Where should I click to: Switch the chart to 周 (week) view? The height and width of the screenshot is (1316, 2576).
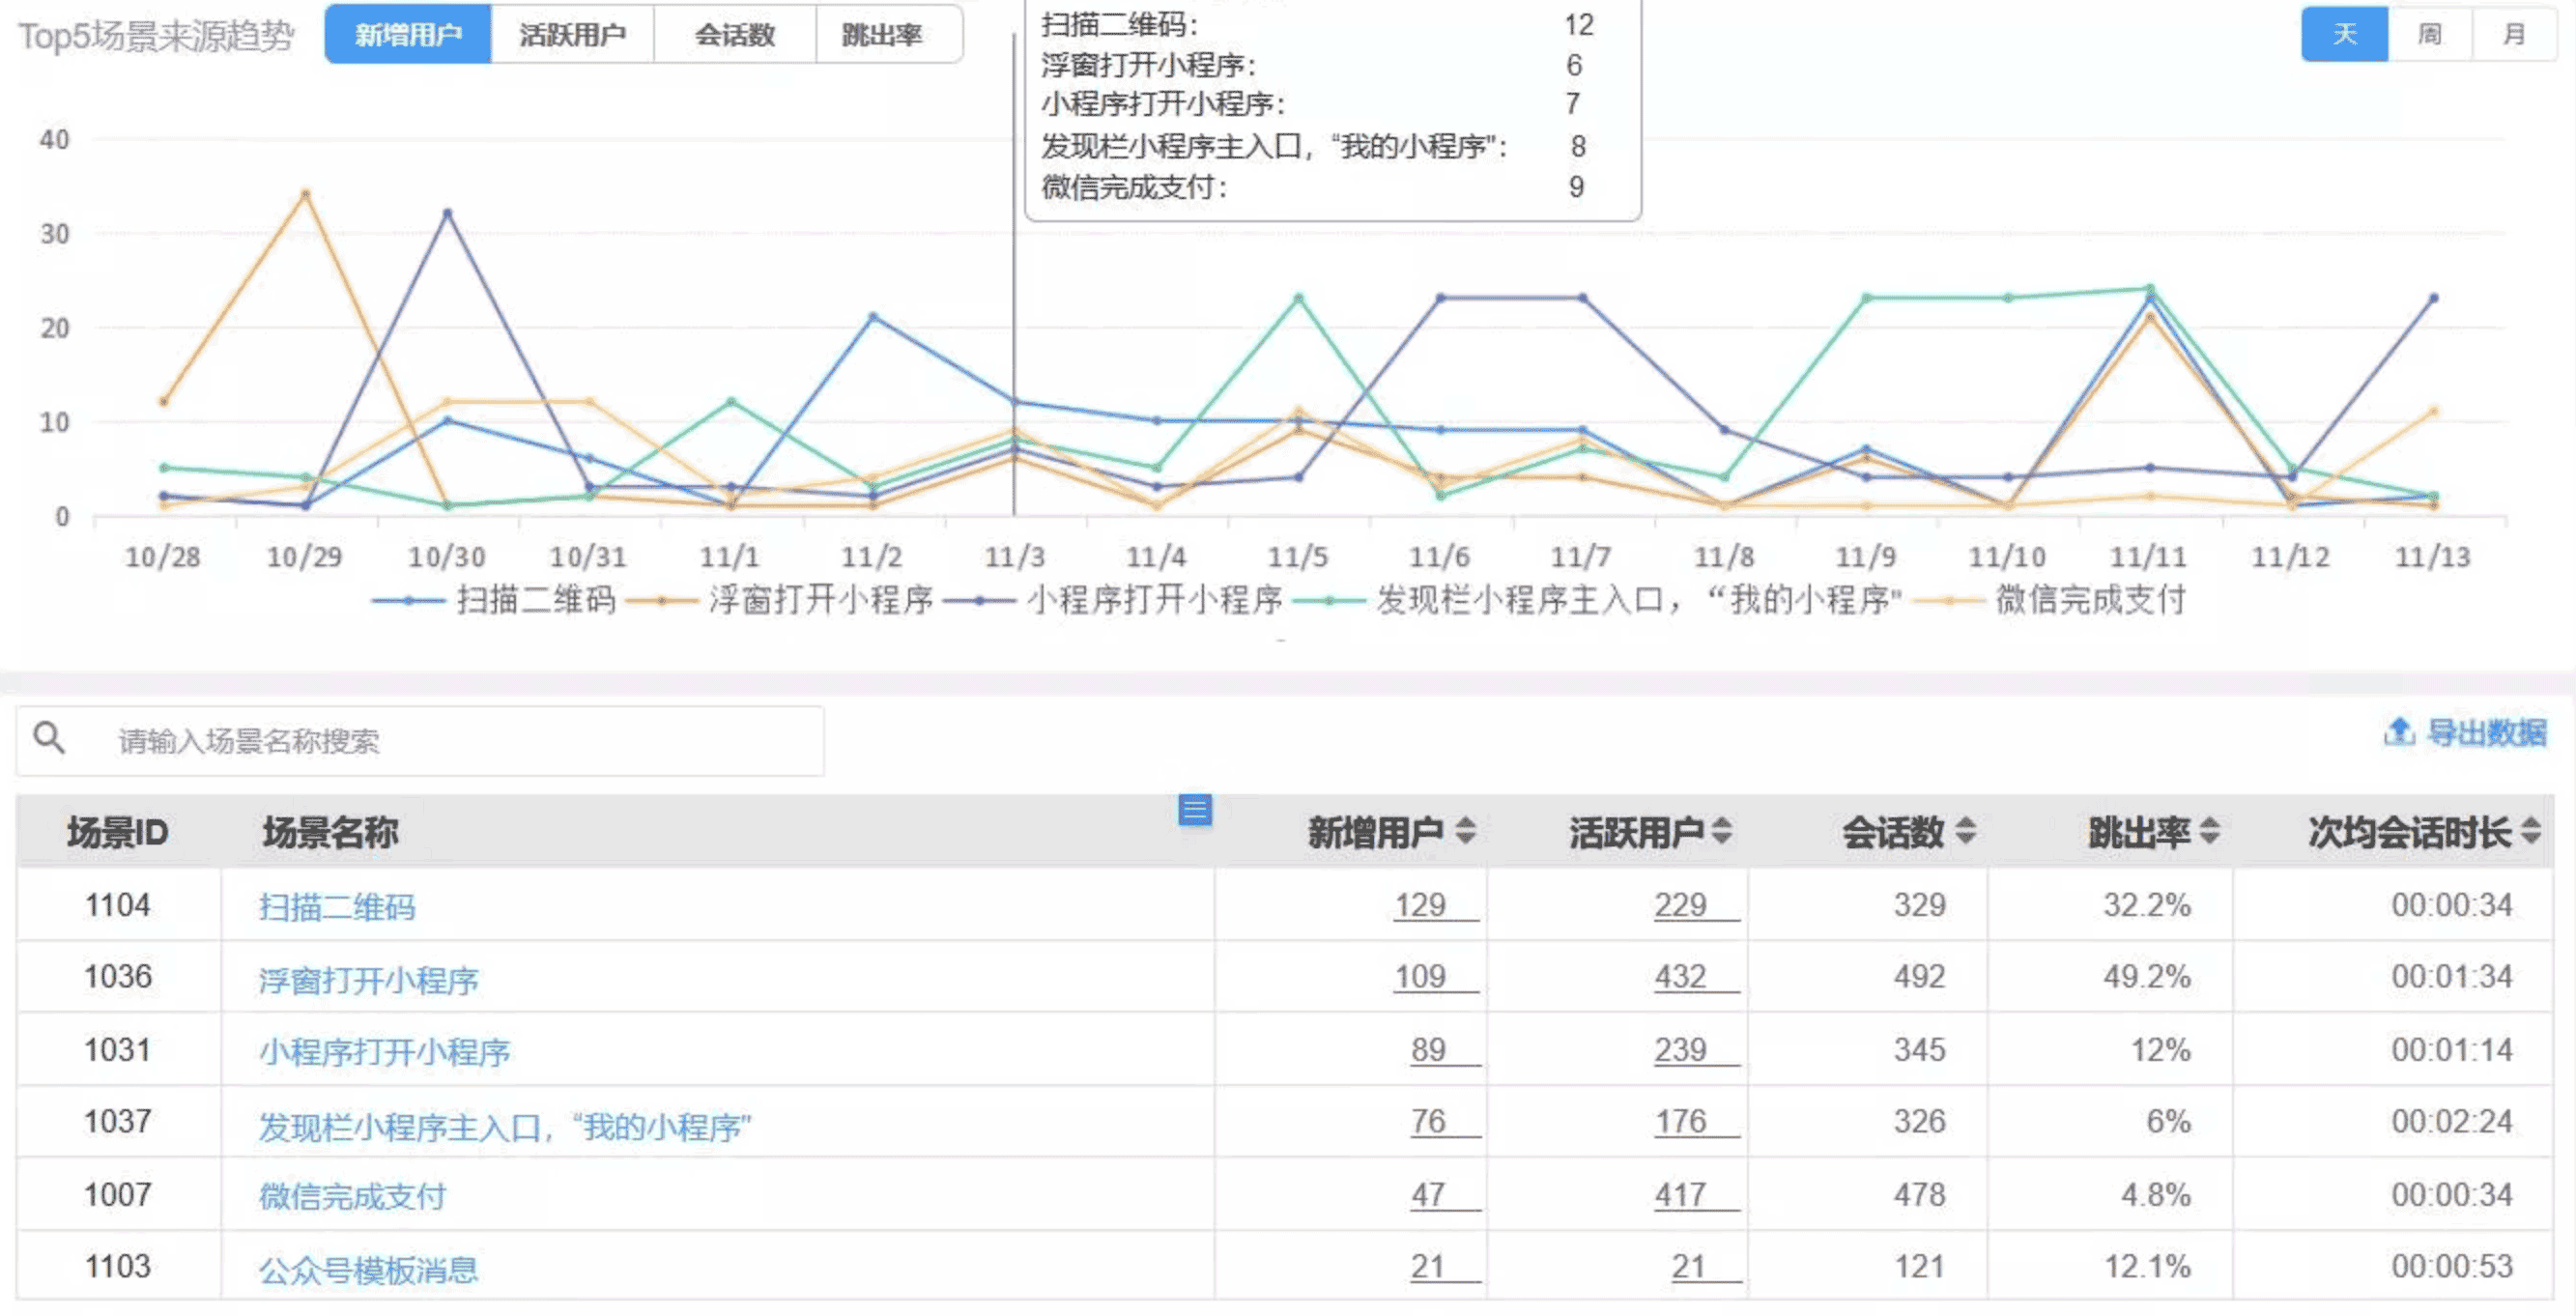pyautogui.click(x=2430, y=35)
